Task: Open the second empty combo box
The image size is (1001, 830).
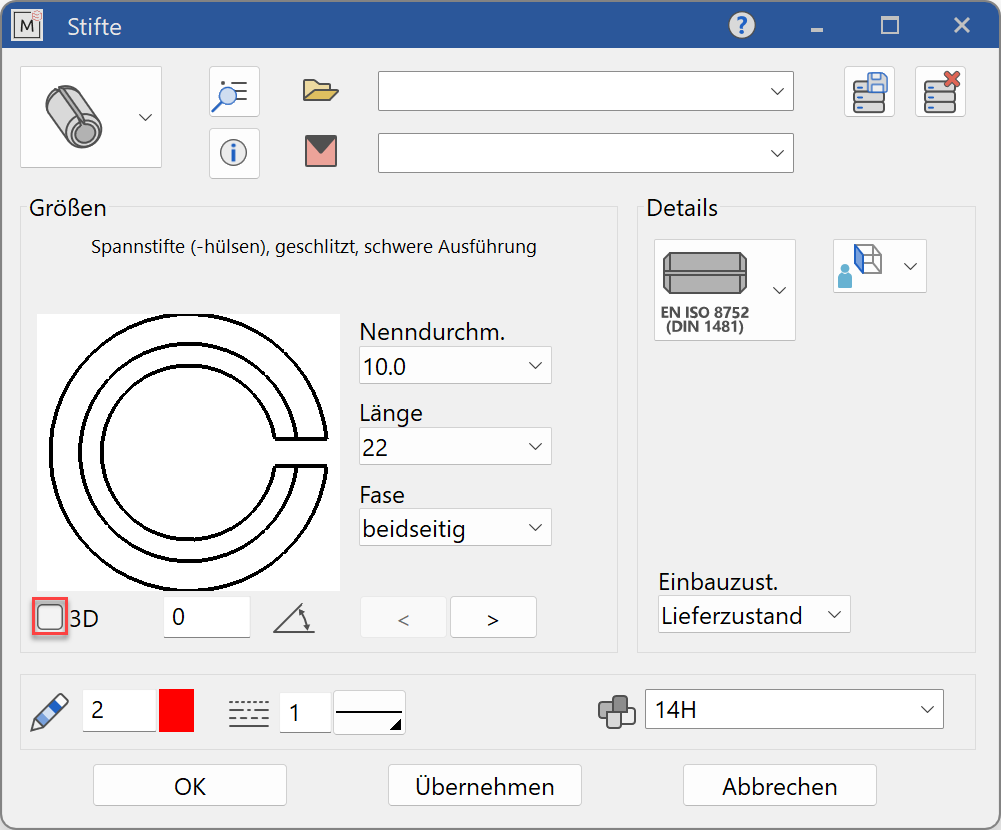Action: coord(585,153)
